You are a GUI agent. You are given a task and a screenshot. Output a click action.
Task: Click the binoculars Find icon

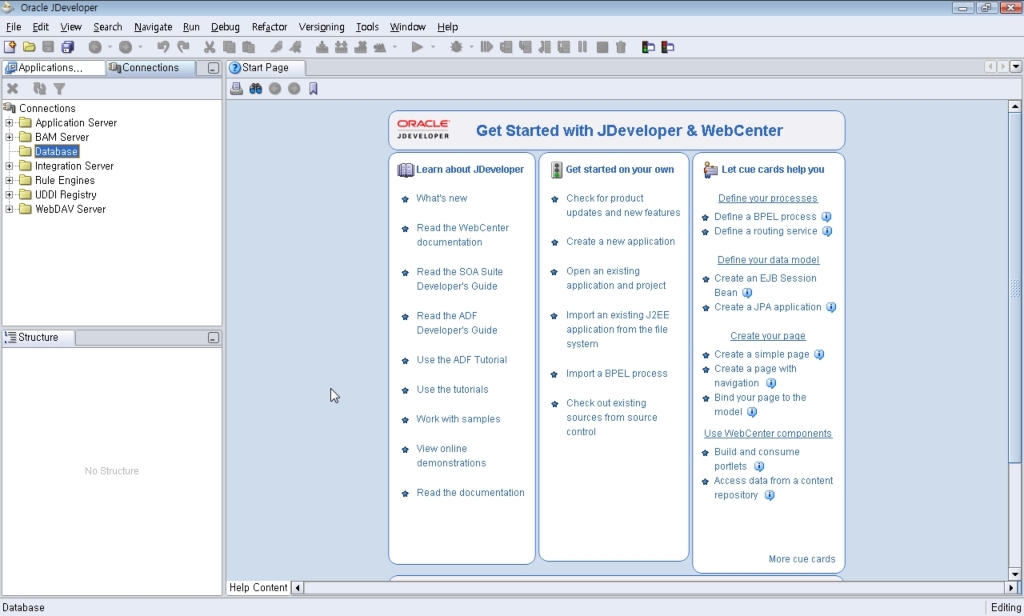pos(255,89)
